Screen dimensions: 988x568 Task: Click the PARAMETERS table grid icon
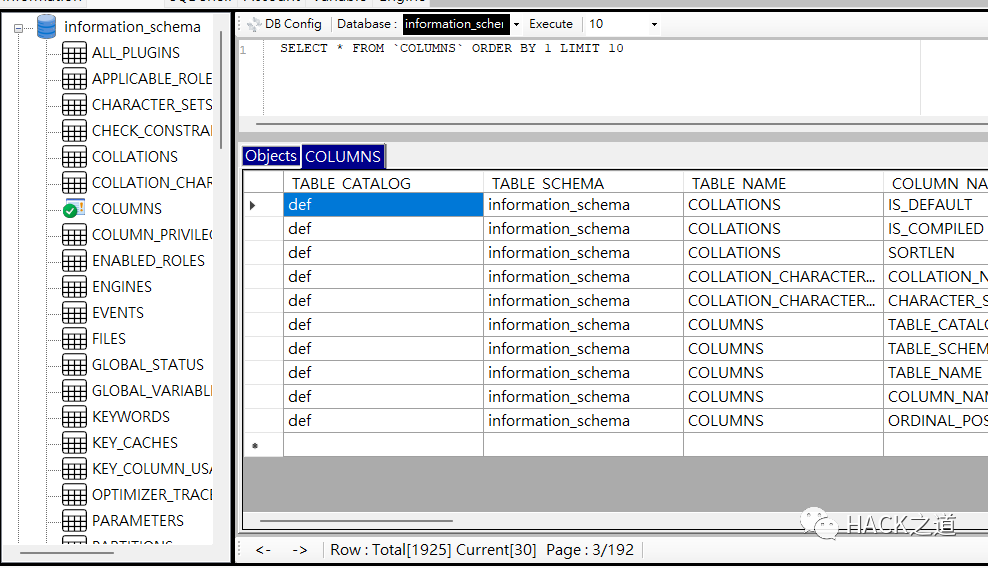pyautogui.click(x=74, y=521)
